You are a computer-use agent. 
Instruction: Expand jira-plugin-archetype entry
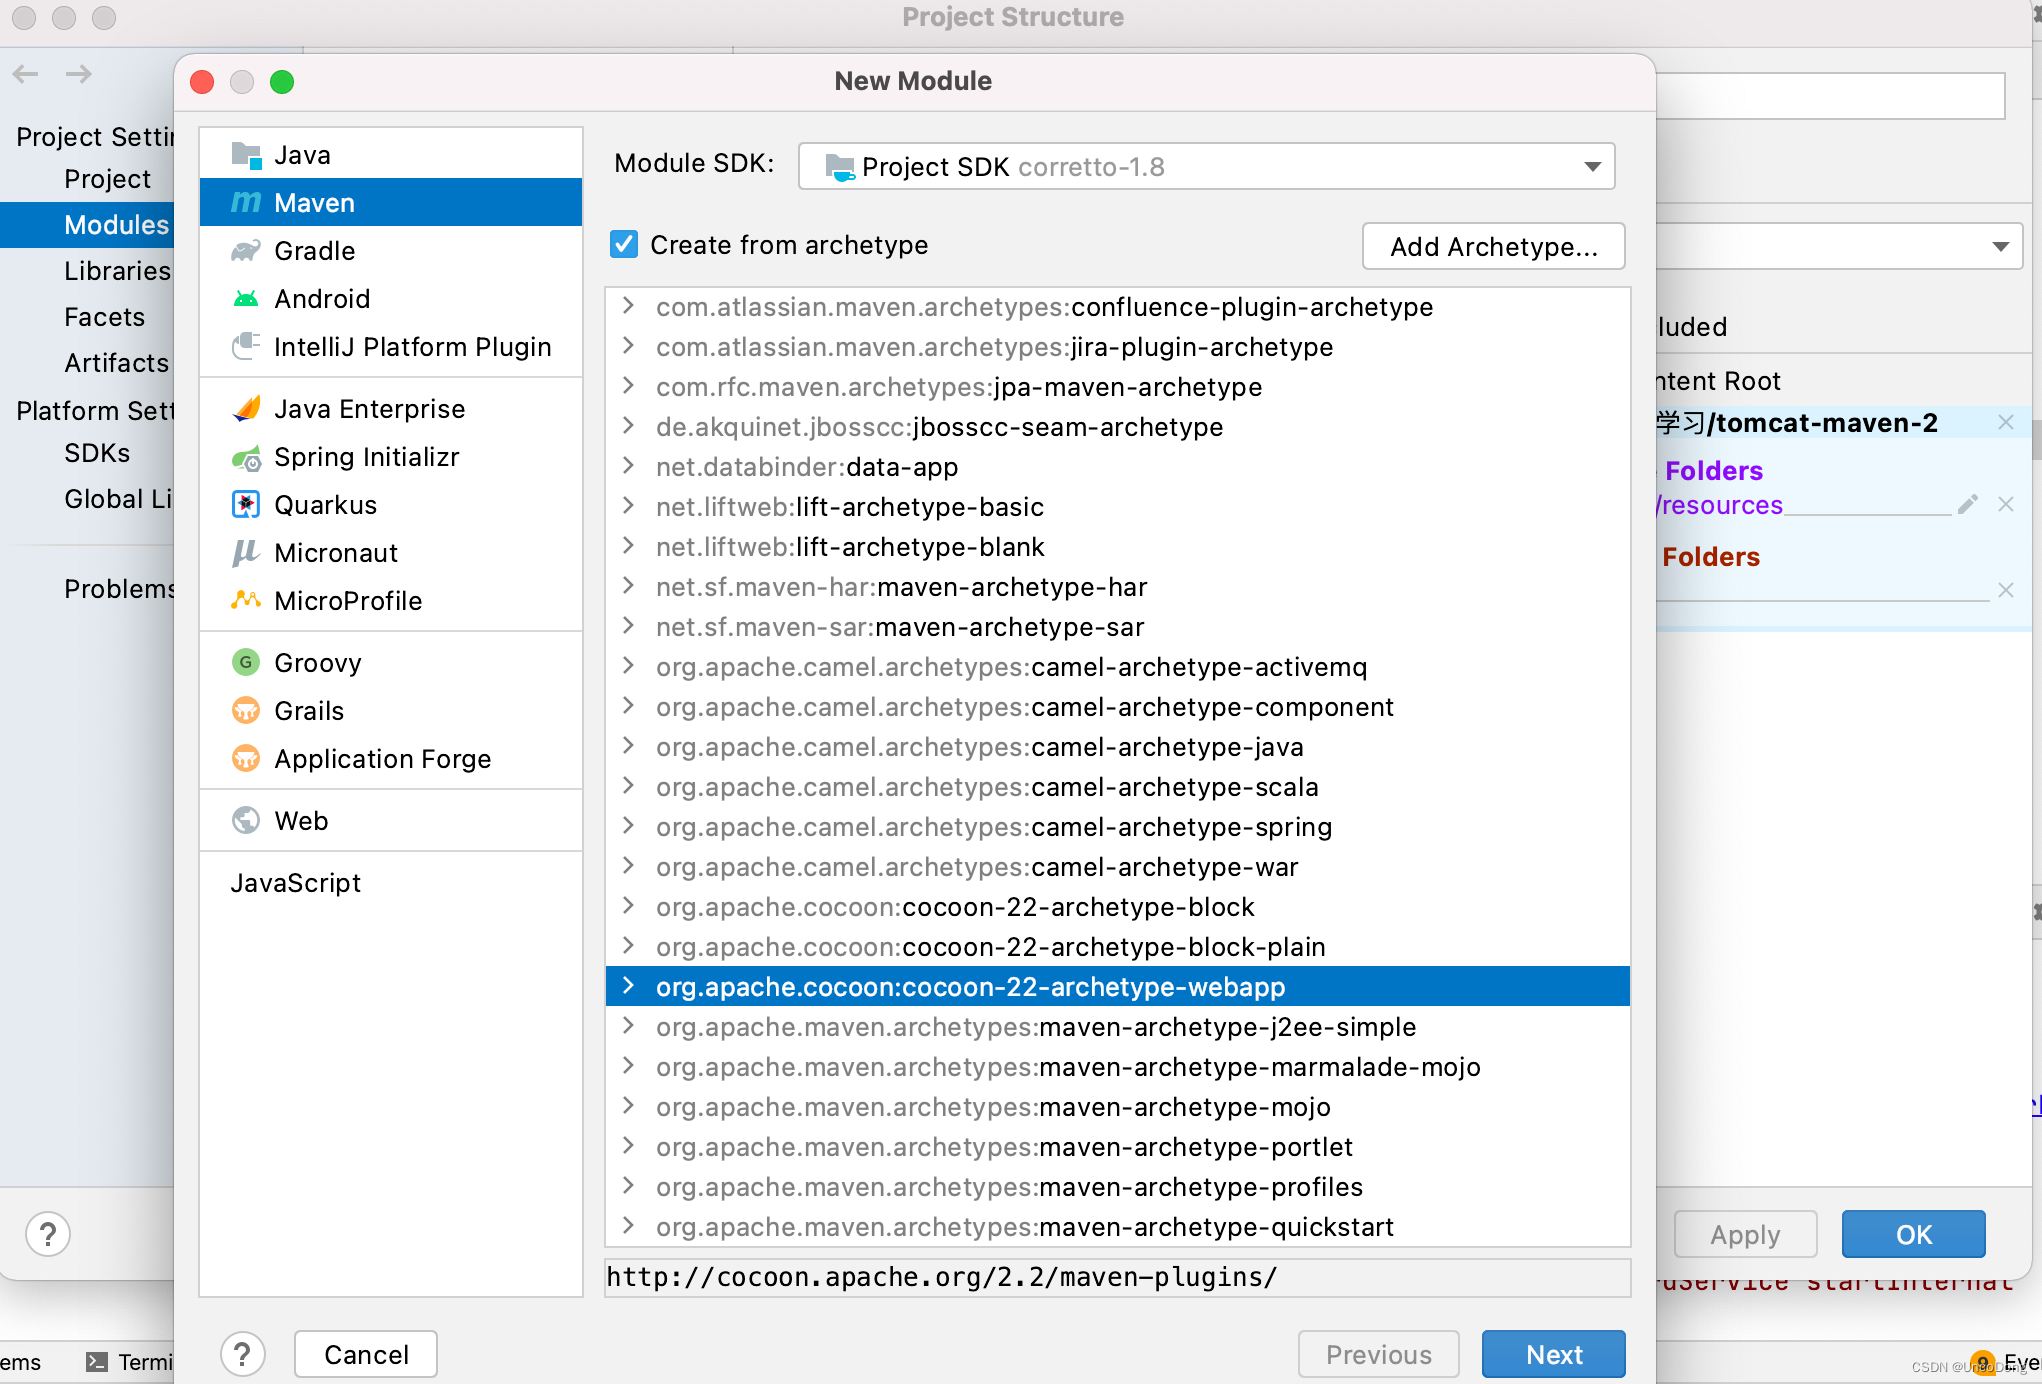coord(628,346)
